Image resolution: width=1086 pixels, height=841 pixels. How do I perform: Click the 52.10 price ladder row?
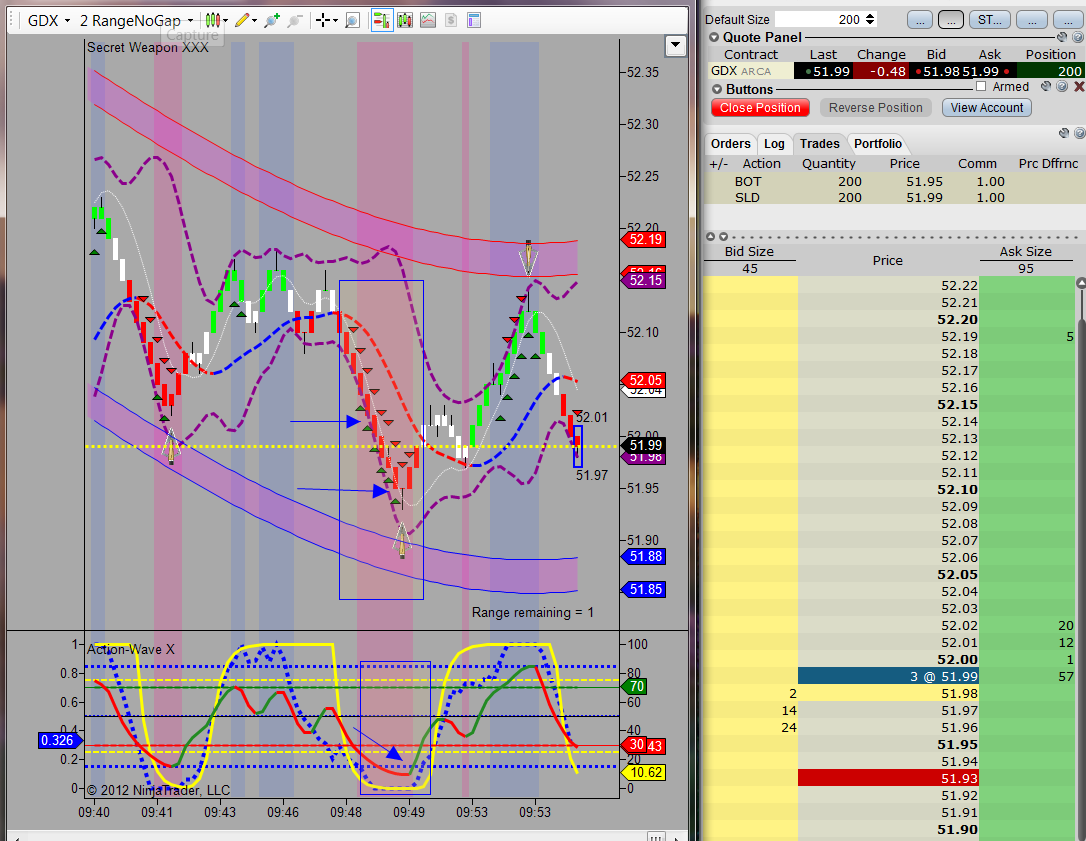pyautogui.click(x=889, y=490)
